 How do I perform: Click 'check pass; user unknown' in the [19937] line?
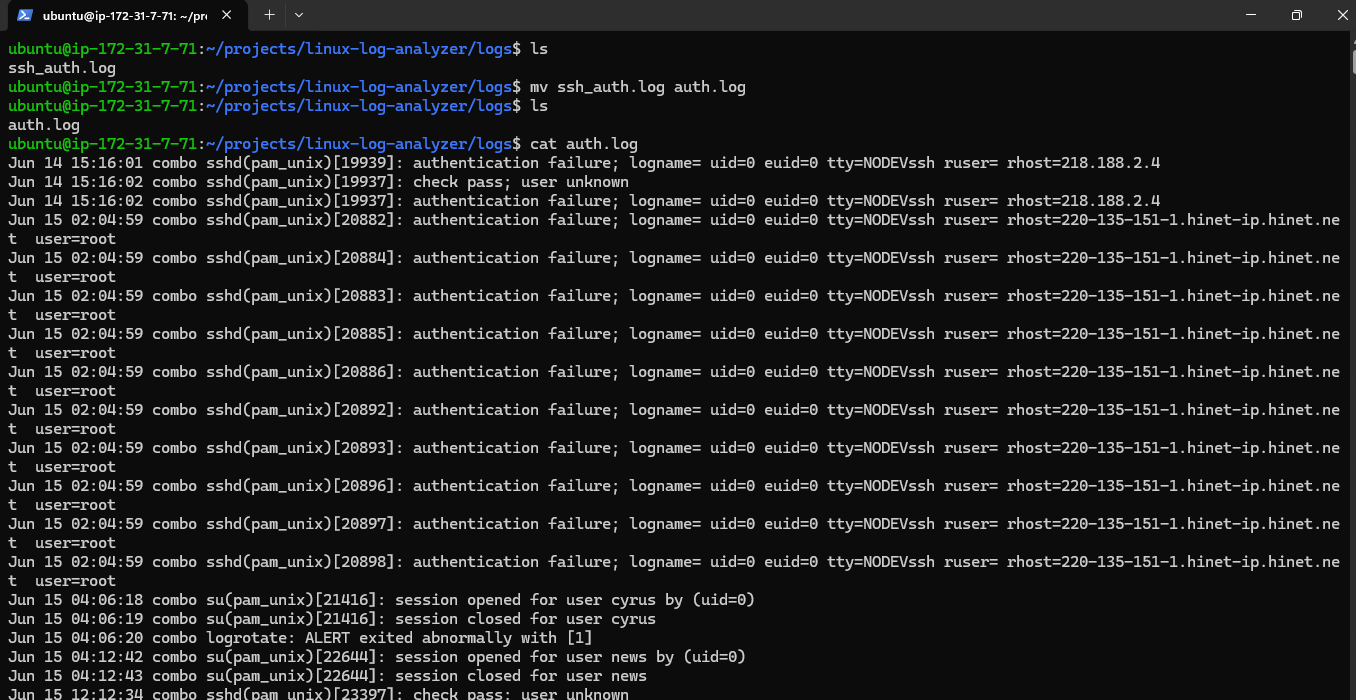[x=521, y=182]
